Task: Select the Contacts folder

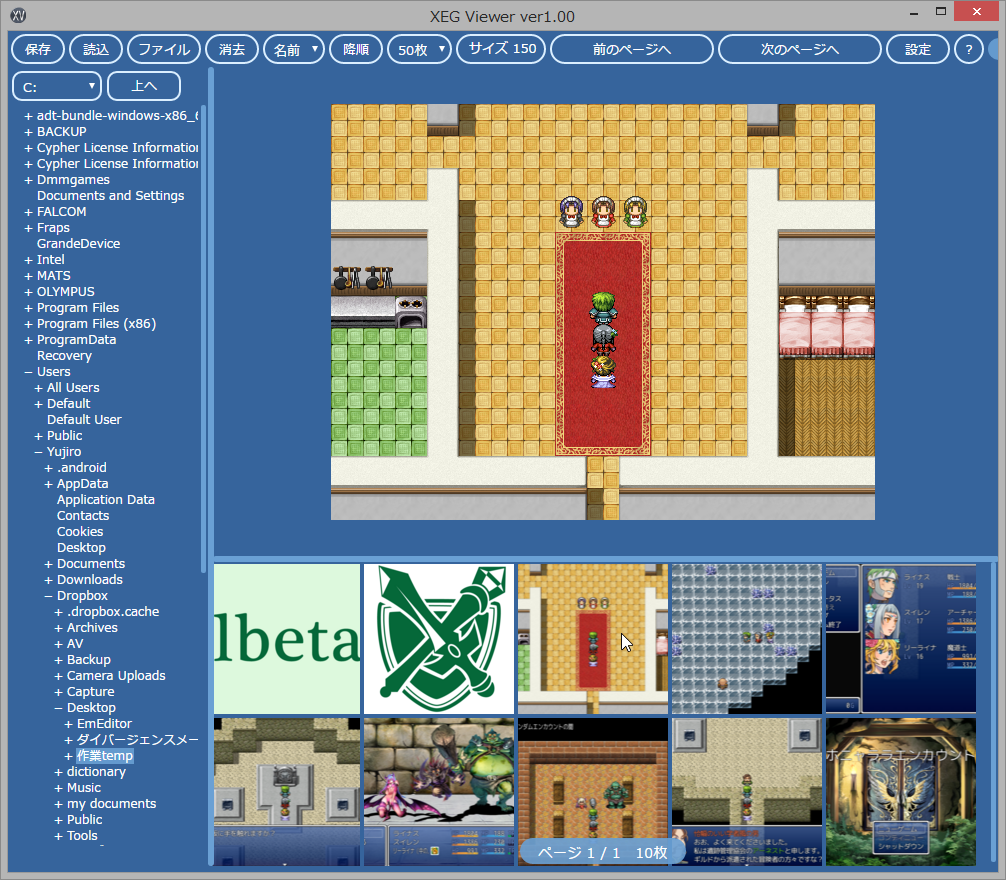Action: [83, 516]
